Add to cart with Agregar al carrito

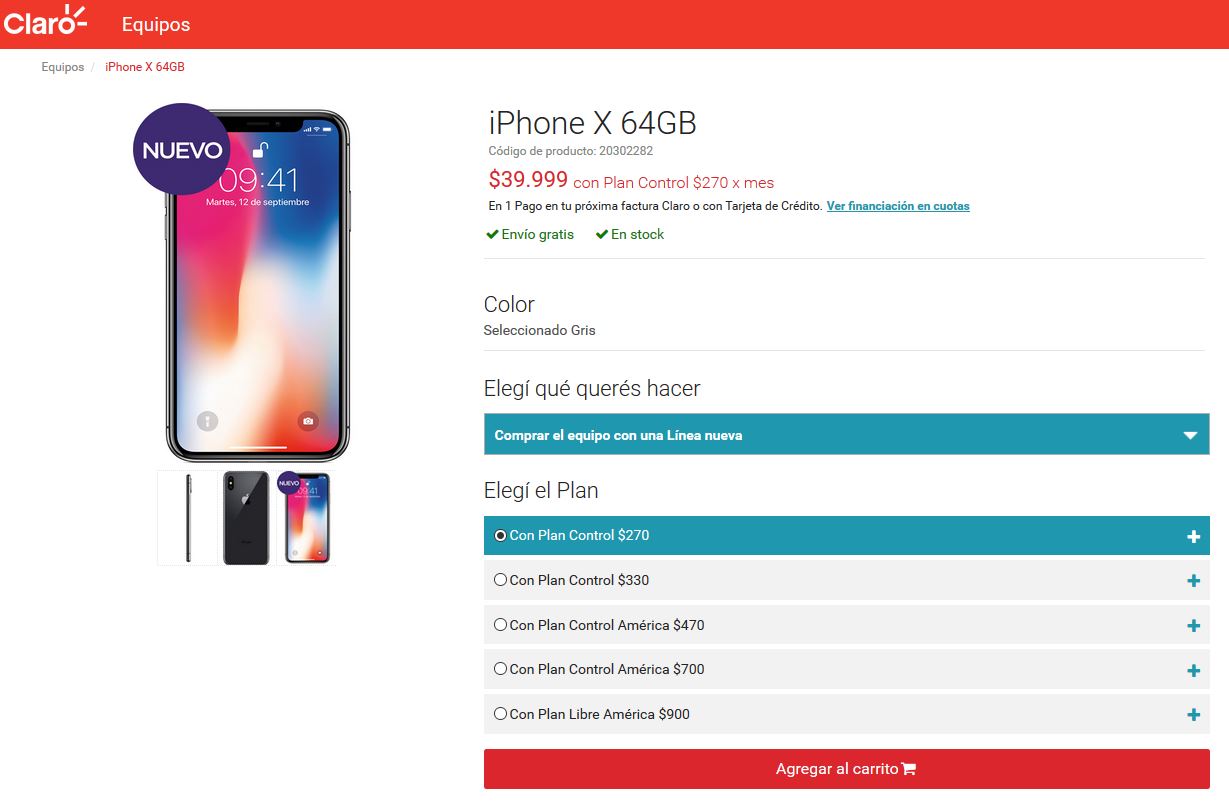(x=846, y=769)
